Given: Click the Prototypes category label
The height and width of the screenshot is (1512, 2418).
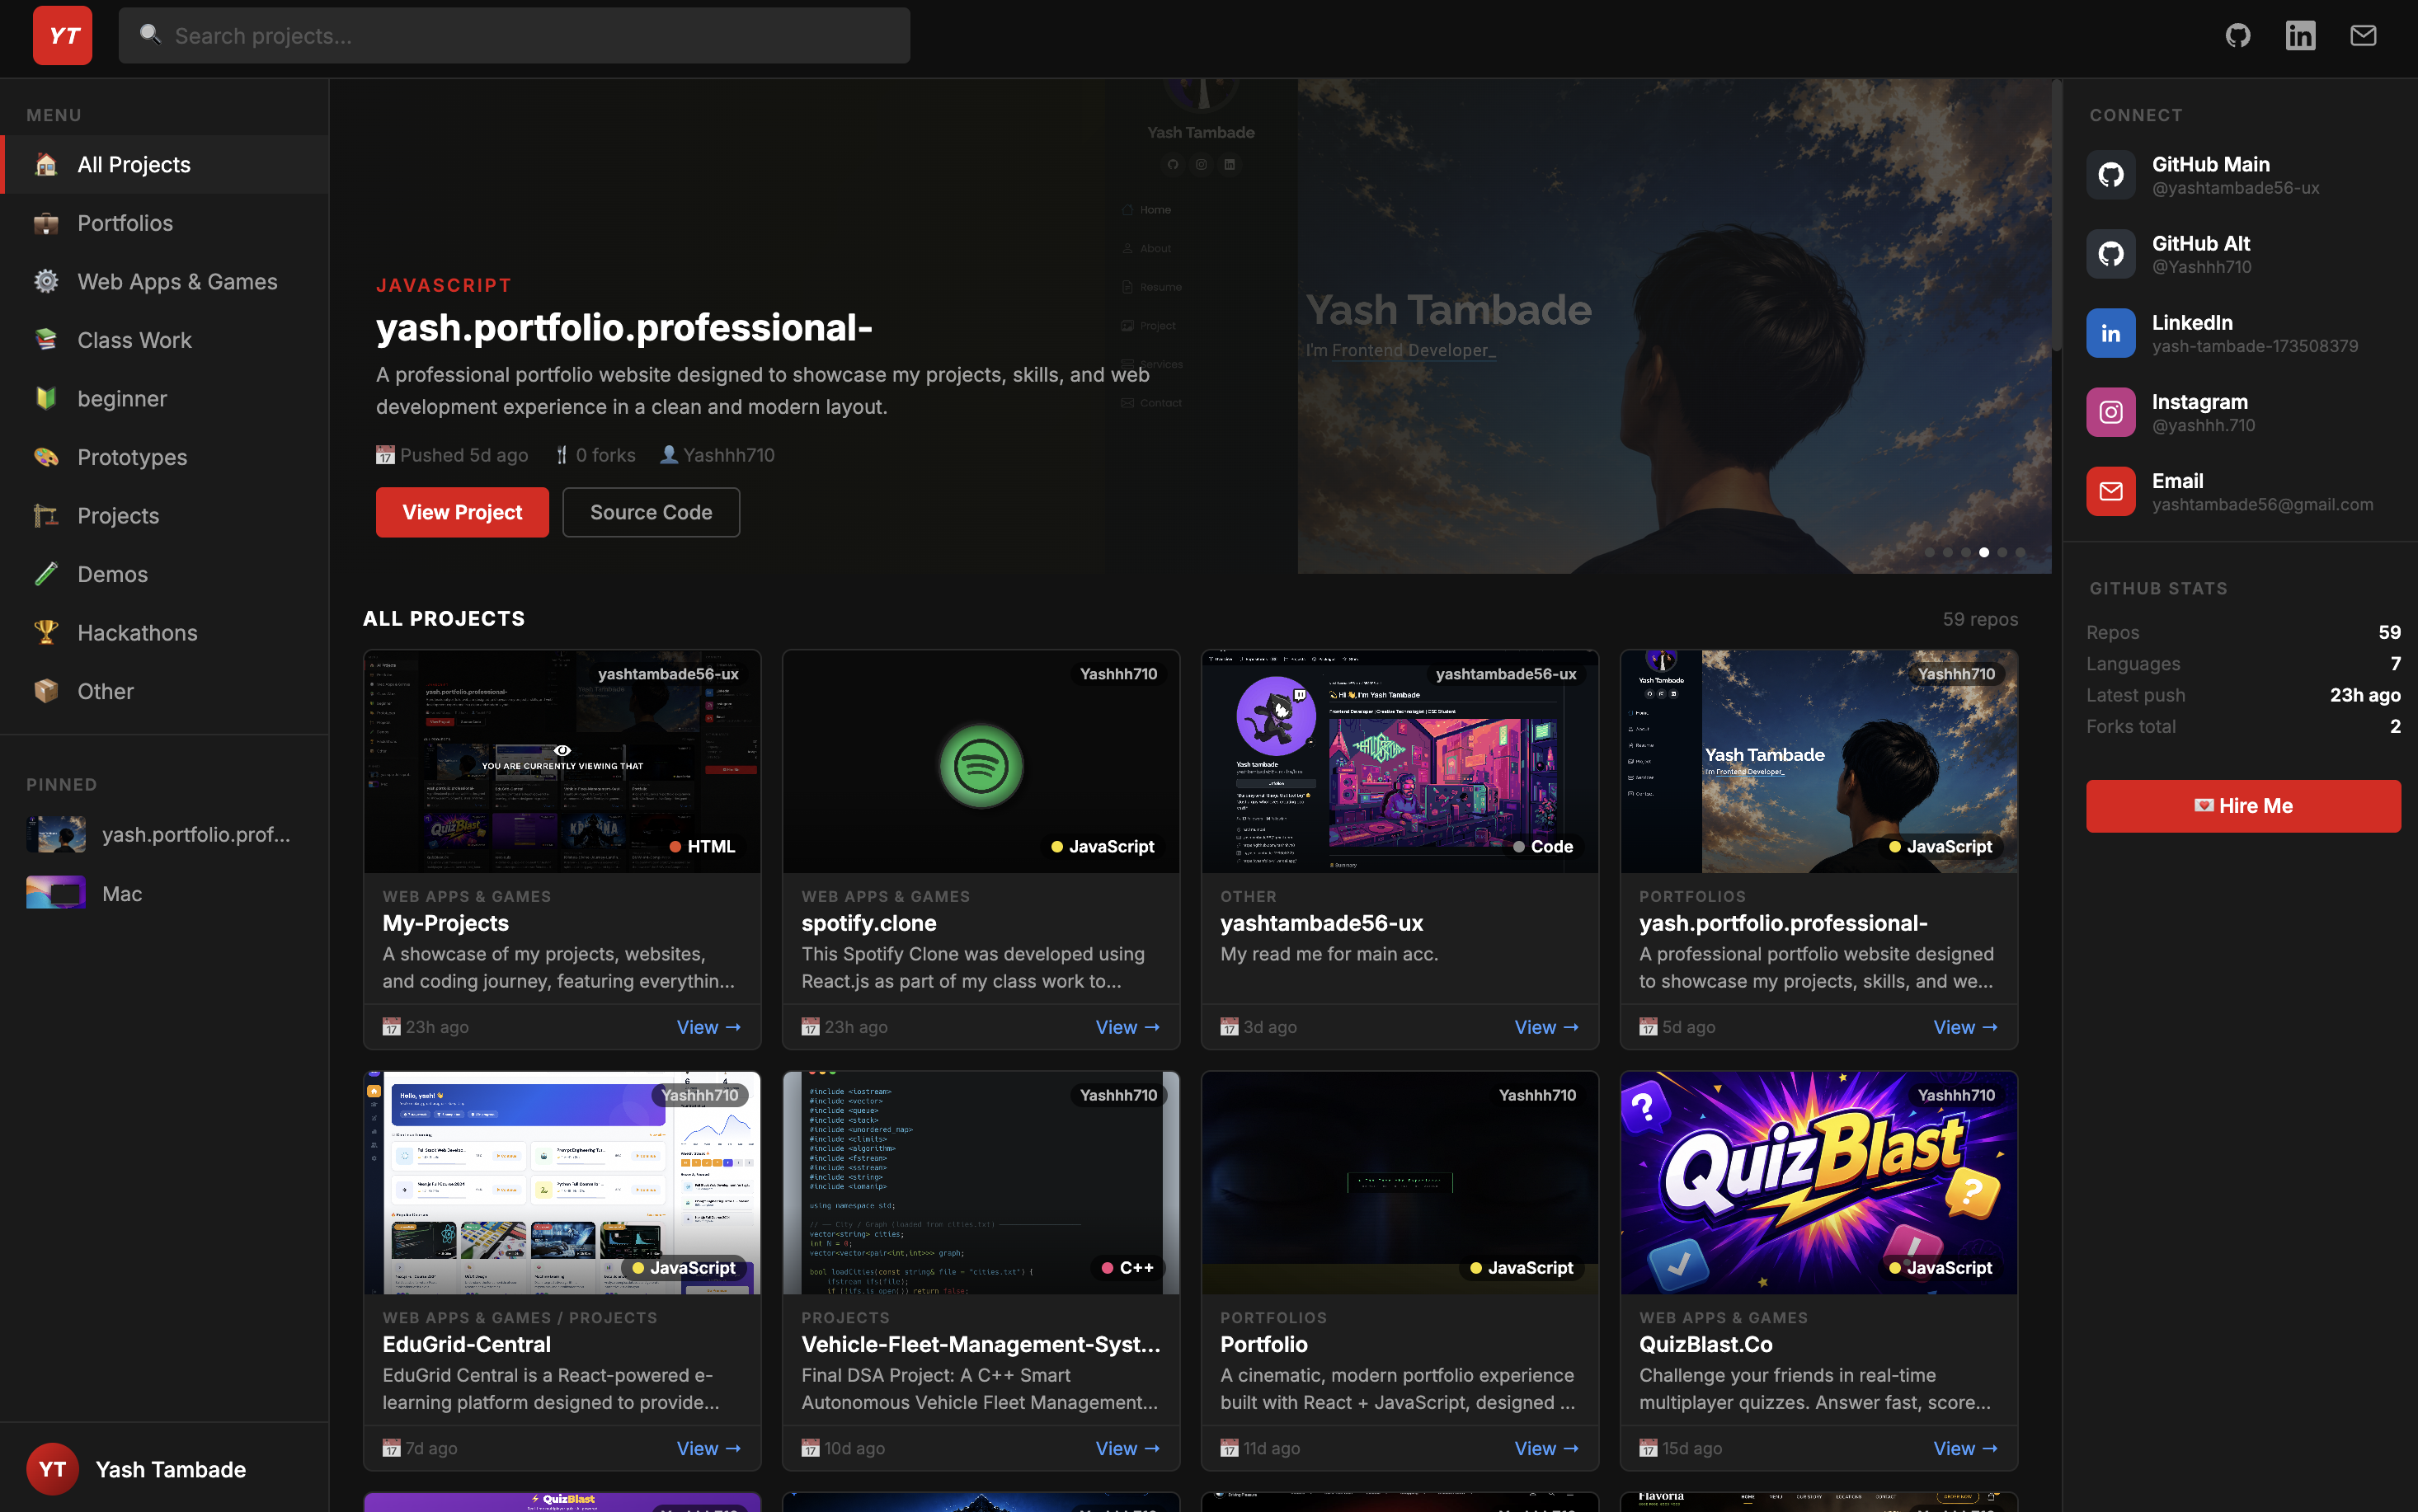Looking at the screenshot, I should [132, 457].
